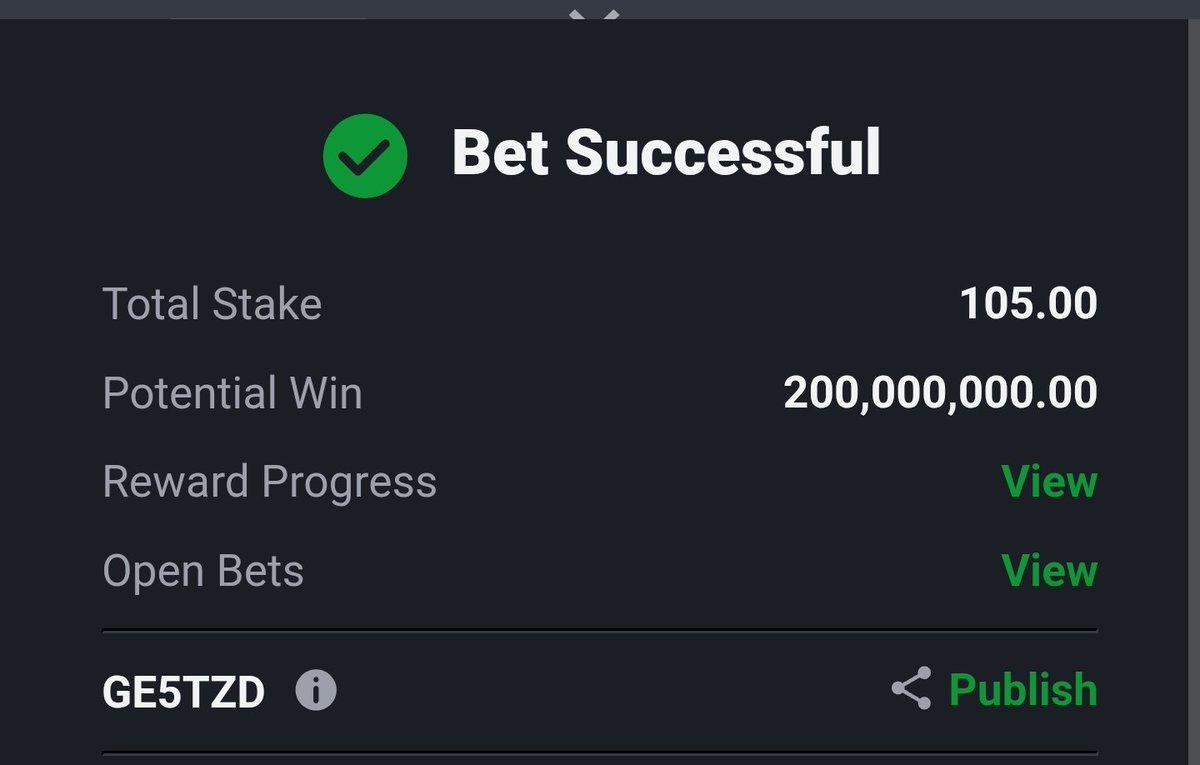Open the info icon beside GE5TZD
This screenshot has width=1200, height=765.
click(316, 691)
